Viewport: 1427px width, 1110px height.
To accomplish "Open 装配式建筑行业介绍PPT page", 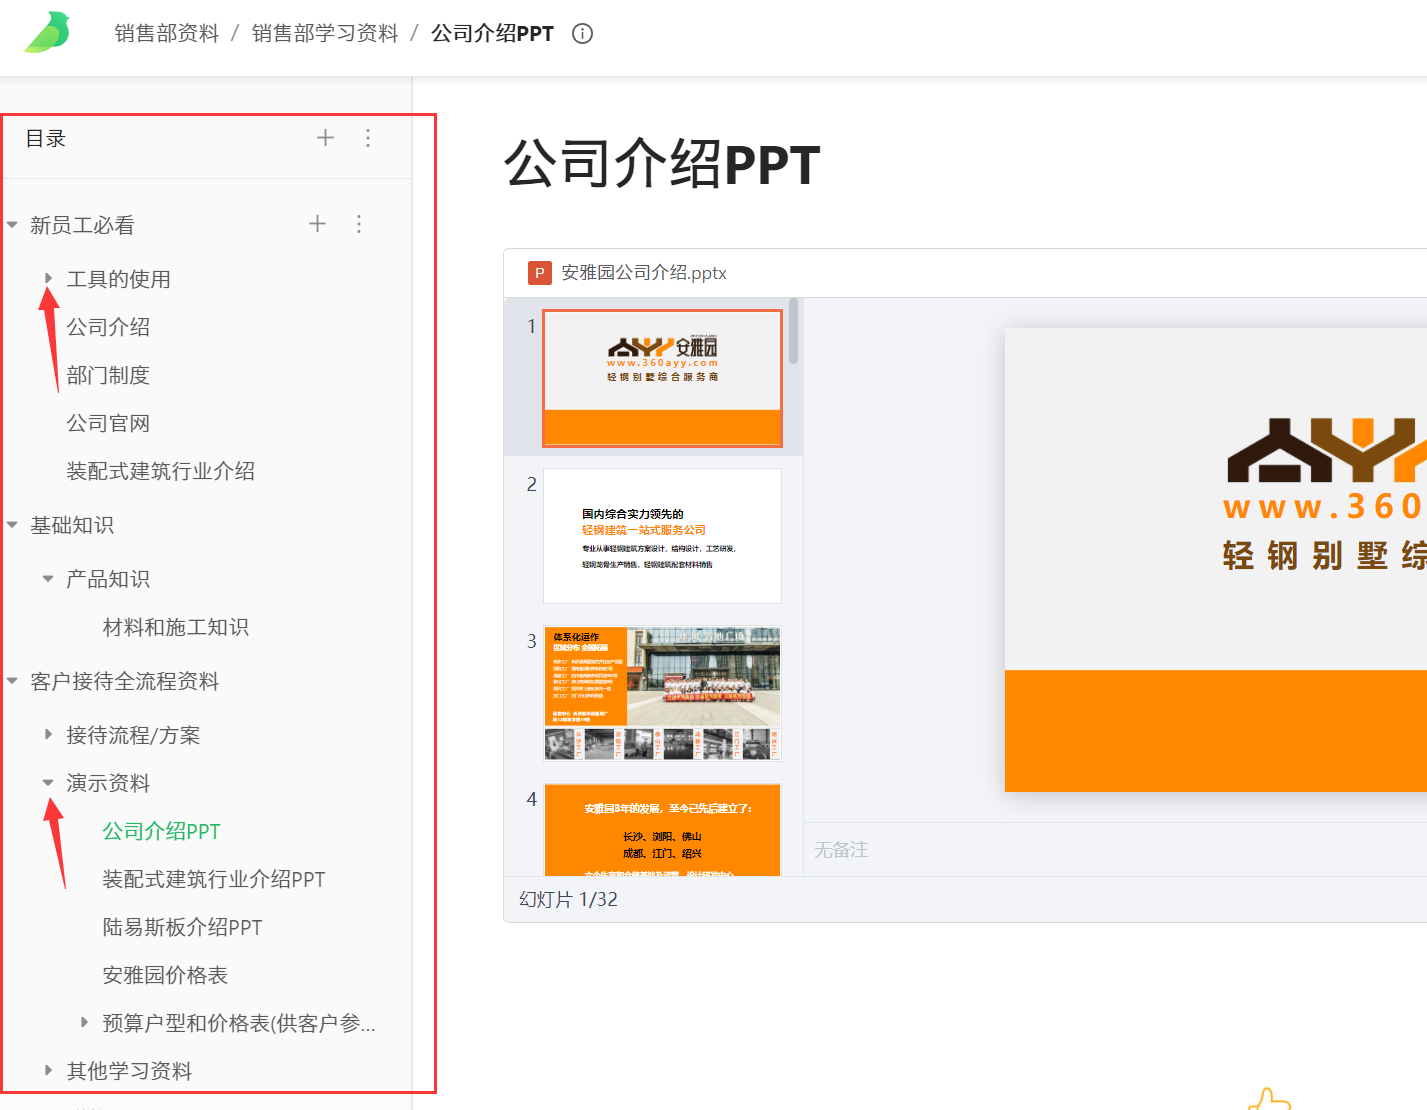I will pyautogui.click(x=214, y=879).
